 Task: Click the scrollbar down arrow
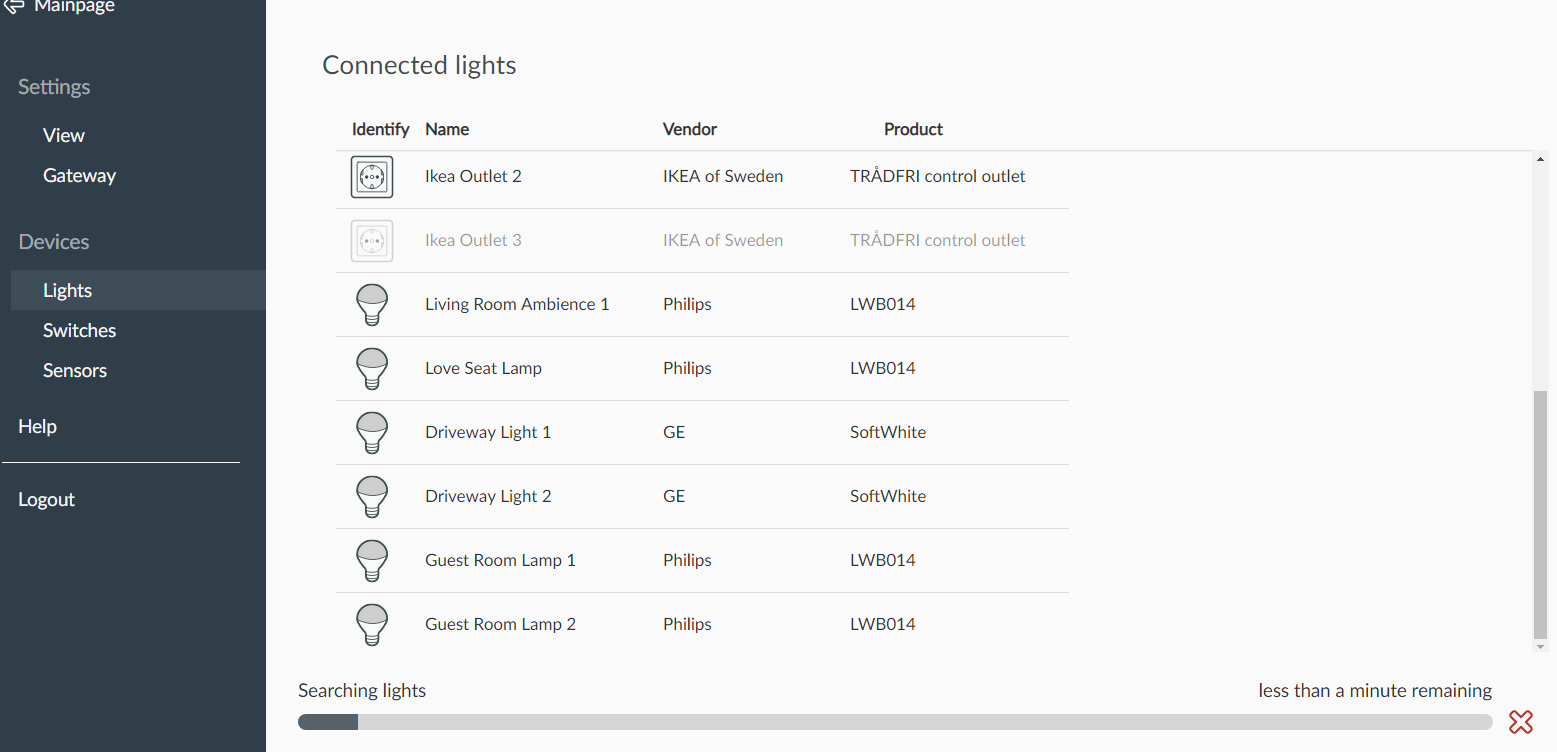click(x=1540, y=647)
